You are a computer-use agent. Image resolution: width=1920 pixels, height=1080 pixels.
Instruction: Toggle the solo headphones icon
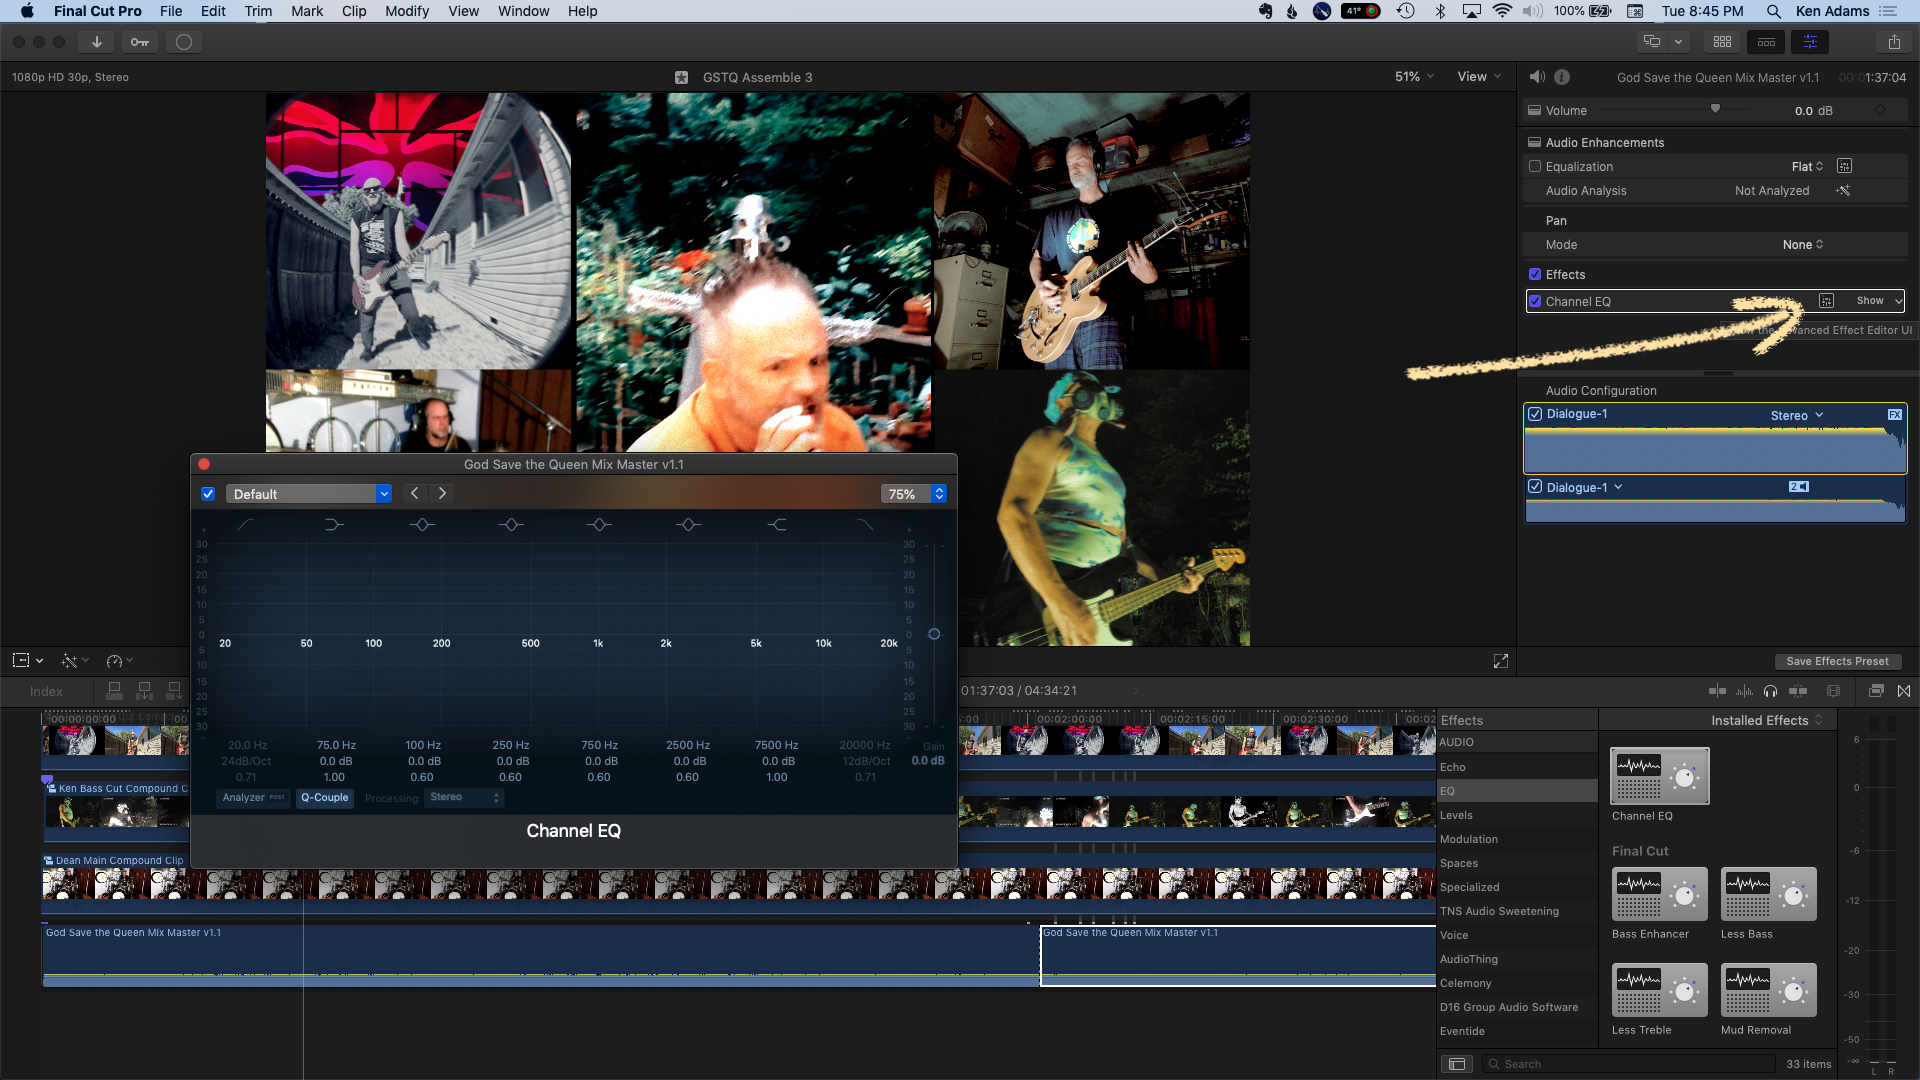[1771, 691]
